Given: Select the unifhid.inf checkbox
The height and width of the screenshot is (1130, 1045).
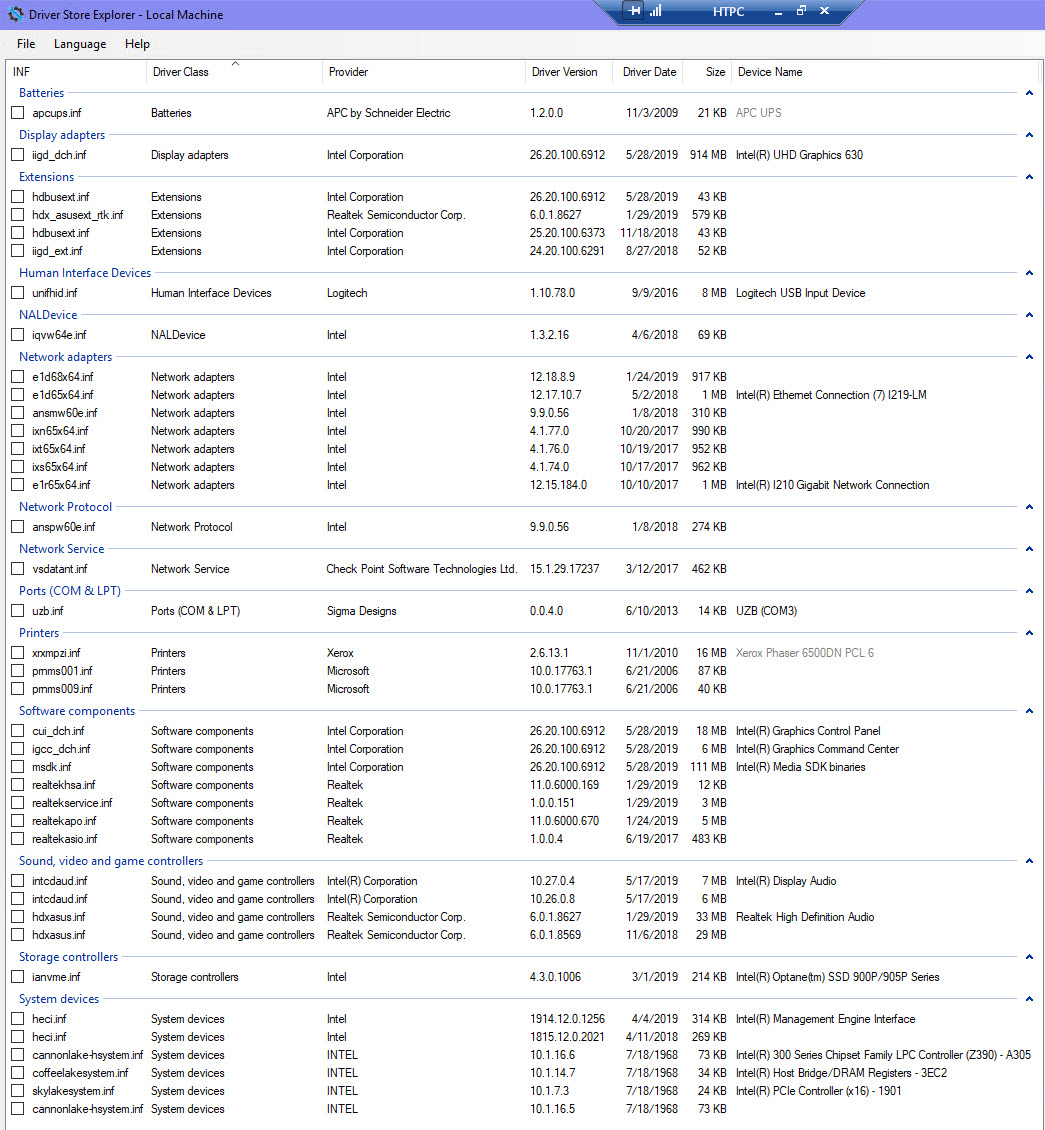Looking at the screenshot, I should pyautogui.click(x=18, y=293).
